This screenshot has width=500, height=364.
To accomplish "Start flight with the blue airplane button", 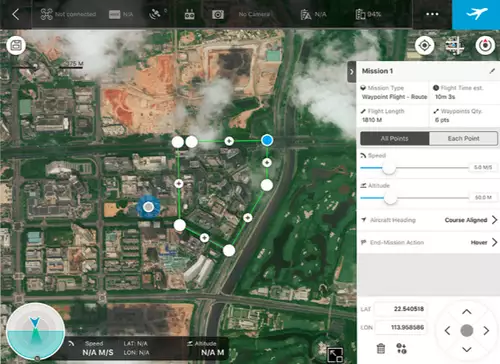I will pos(476,15).
